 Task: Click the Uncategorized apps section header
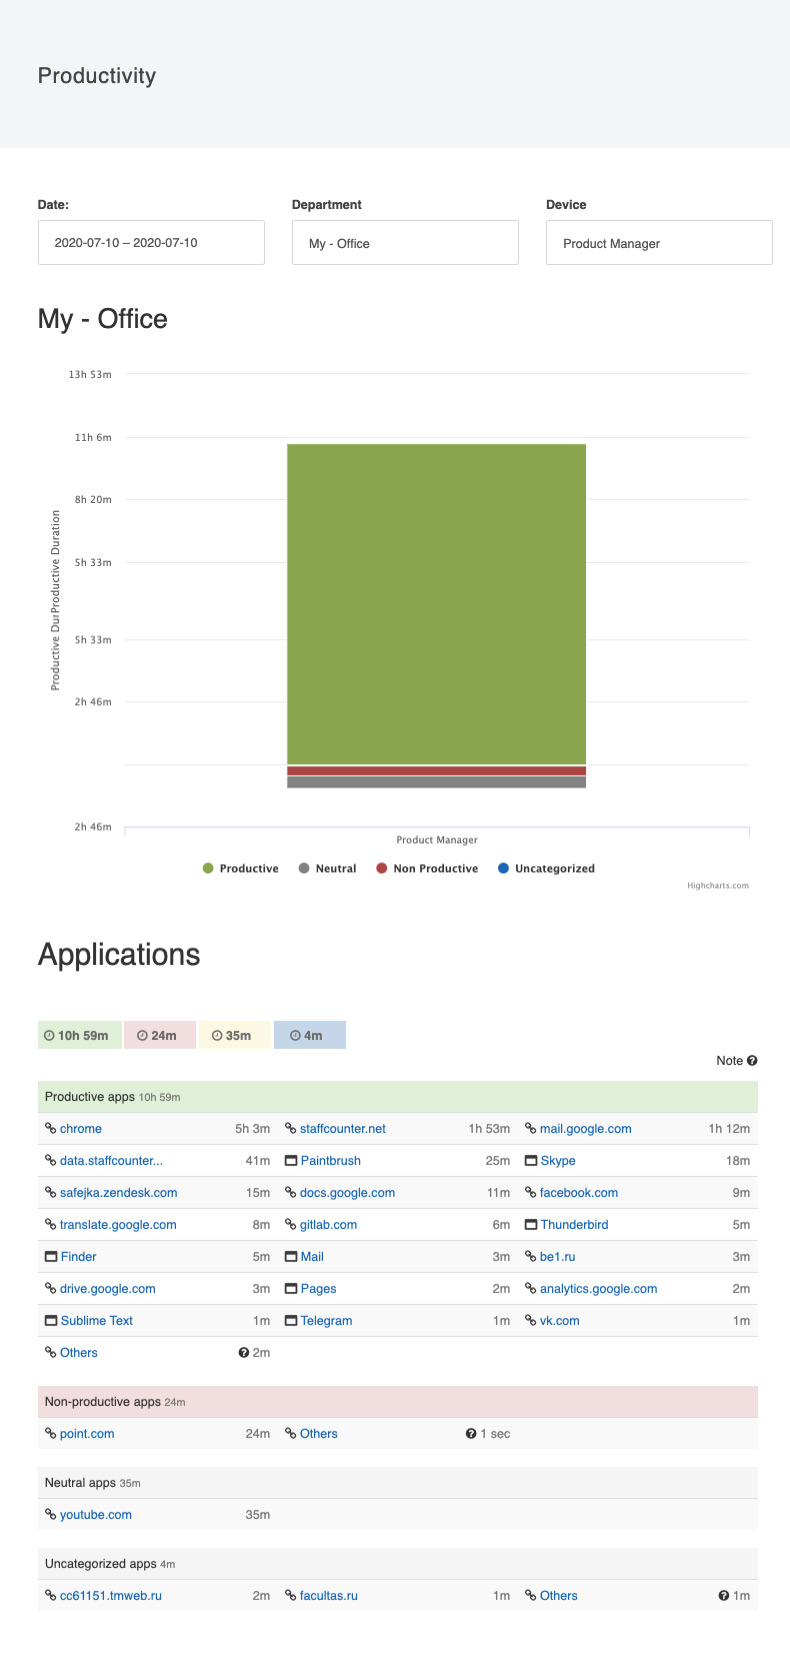pyautogui.click(x=398, y=1564)
